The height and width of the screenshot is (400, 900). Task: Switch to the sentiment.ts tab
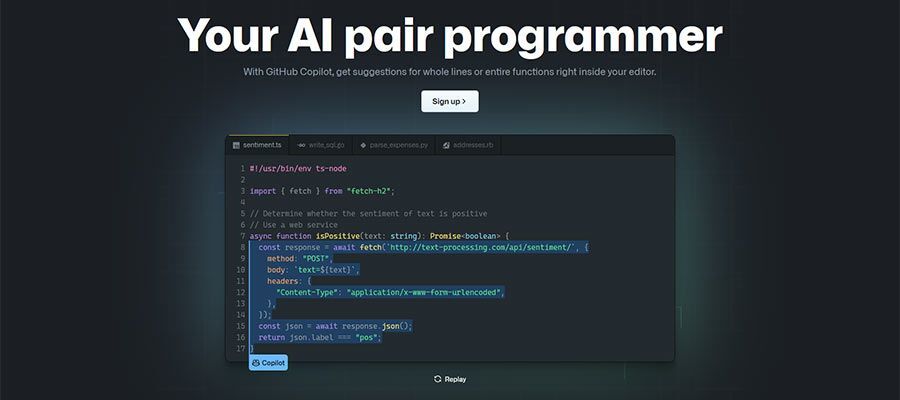pos(257,145)
